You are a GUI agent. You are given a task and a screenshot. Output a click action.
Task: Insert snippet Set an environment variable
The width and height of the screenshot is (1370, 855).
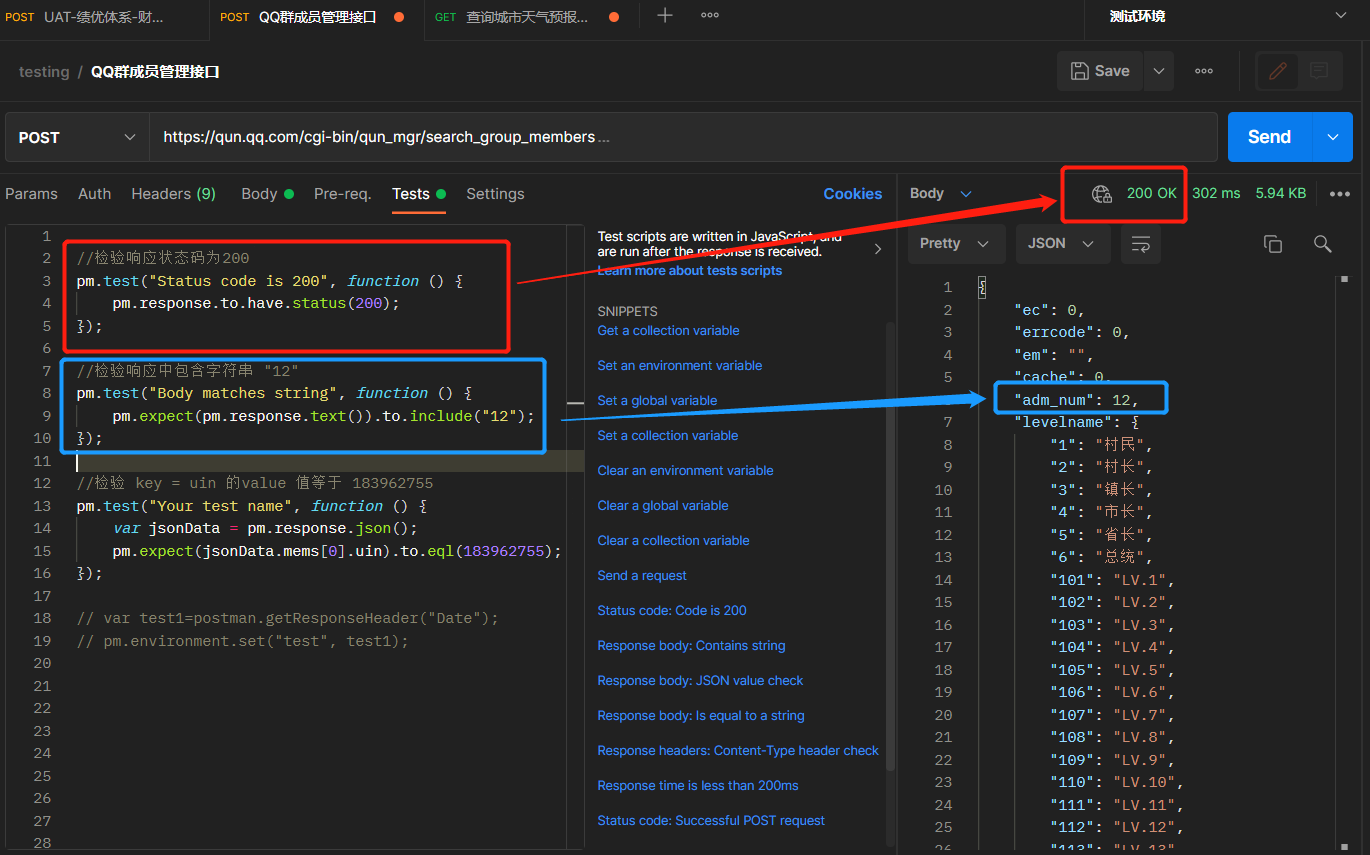point(680,366)
